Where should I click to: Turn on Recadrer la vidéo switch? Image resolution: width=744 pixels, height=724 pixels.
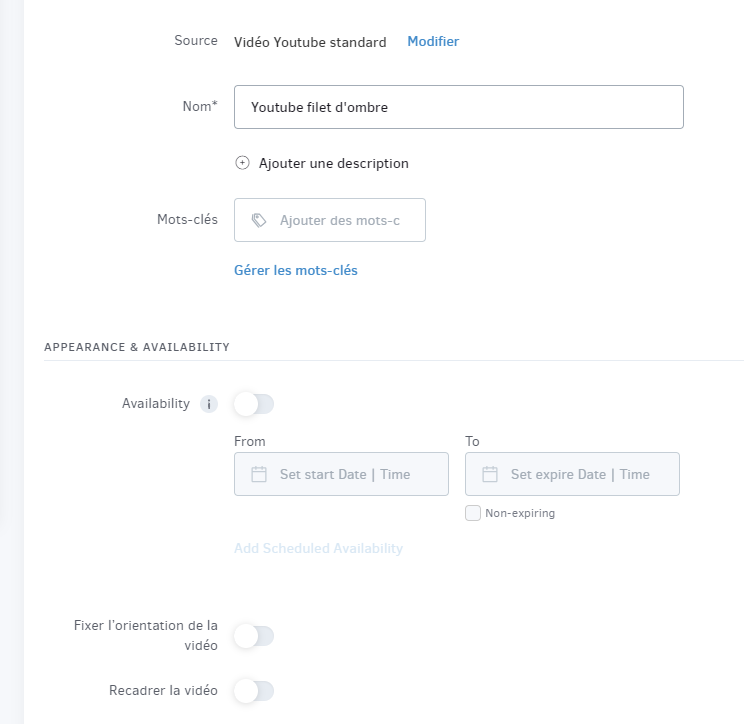point(254,691)
